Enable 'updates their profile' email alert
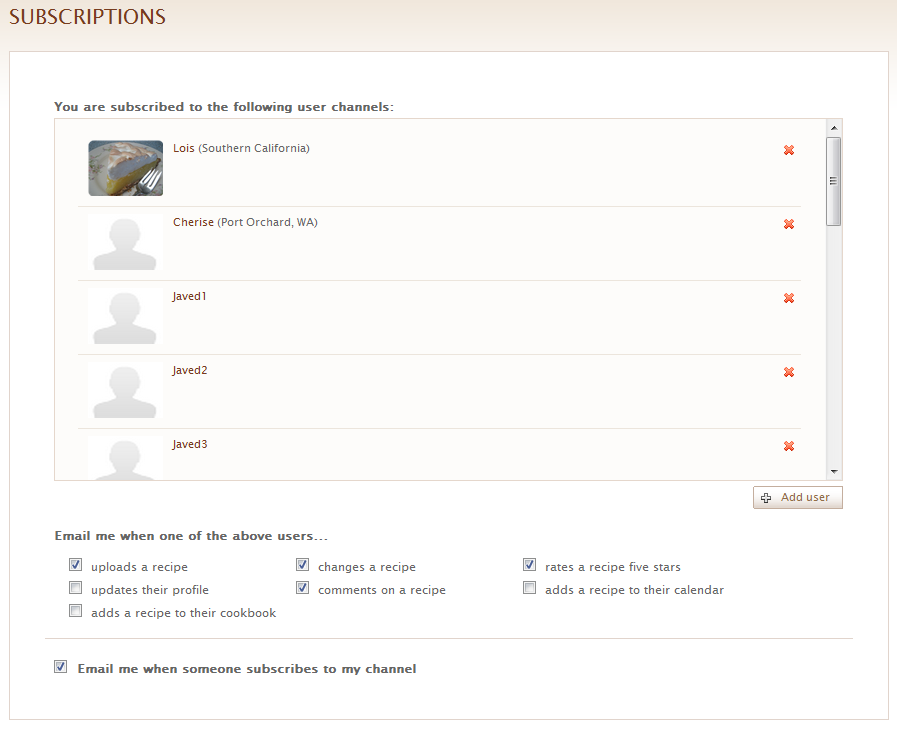Image resolution: width=897 pixels, height=731 pixels. click(75, 588)
